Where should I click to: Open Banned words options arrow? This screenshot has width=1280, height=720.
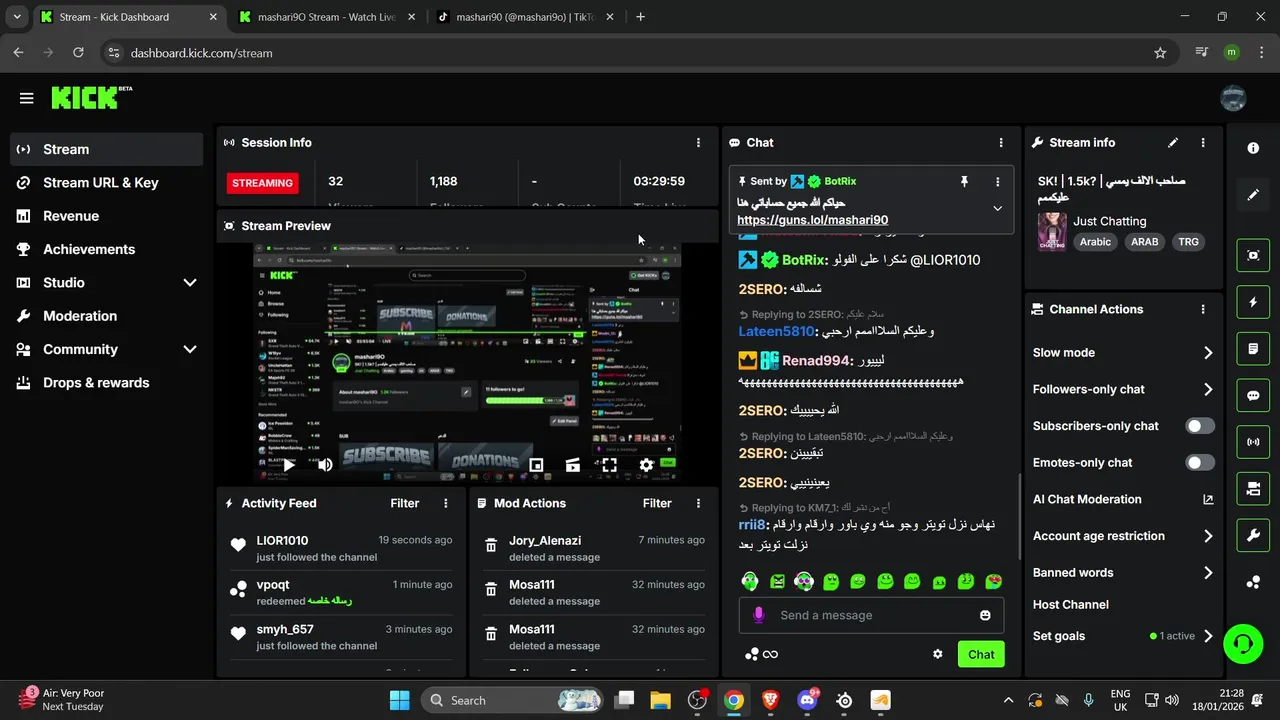[1208, 573]
